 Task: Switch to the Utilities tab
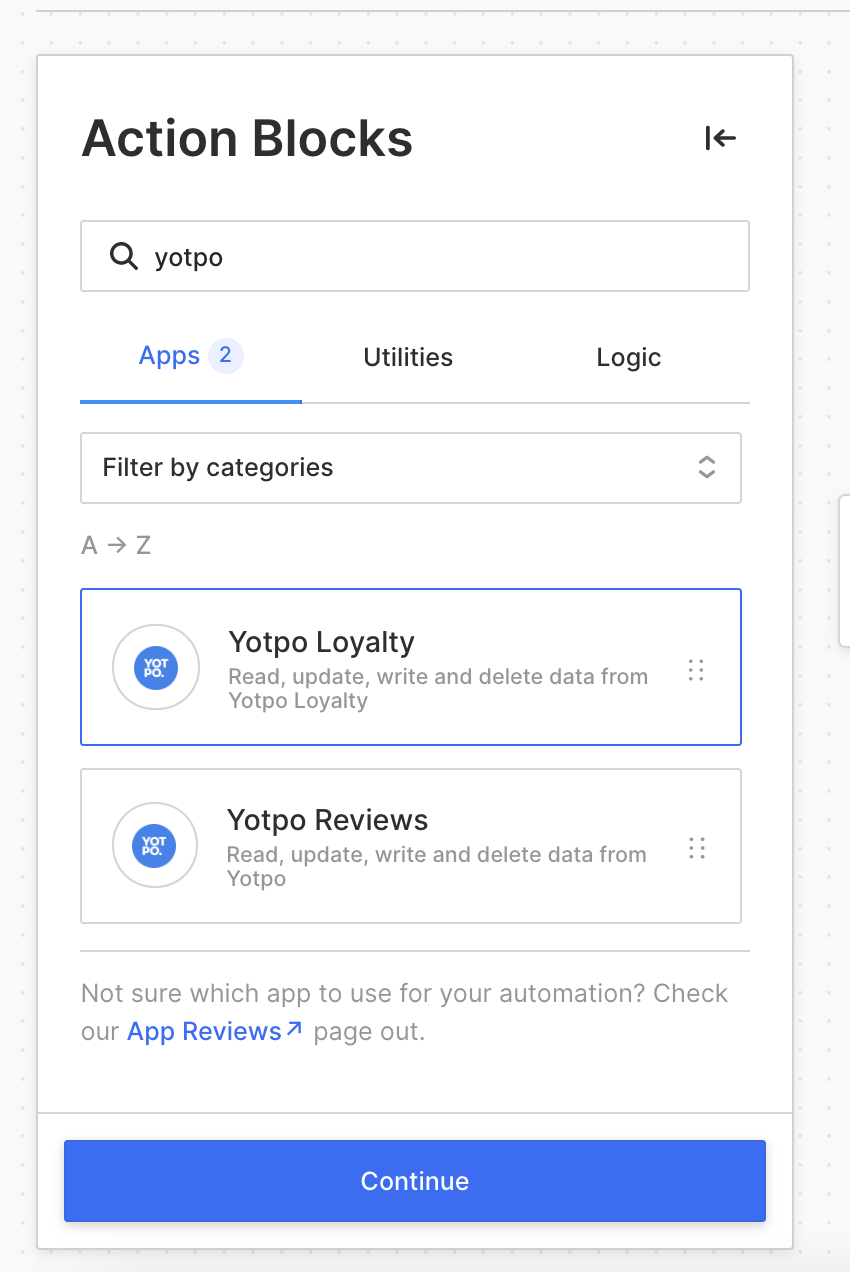tap(408, 358)
